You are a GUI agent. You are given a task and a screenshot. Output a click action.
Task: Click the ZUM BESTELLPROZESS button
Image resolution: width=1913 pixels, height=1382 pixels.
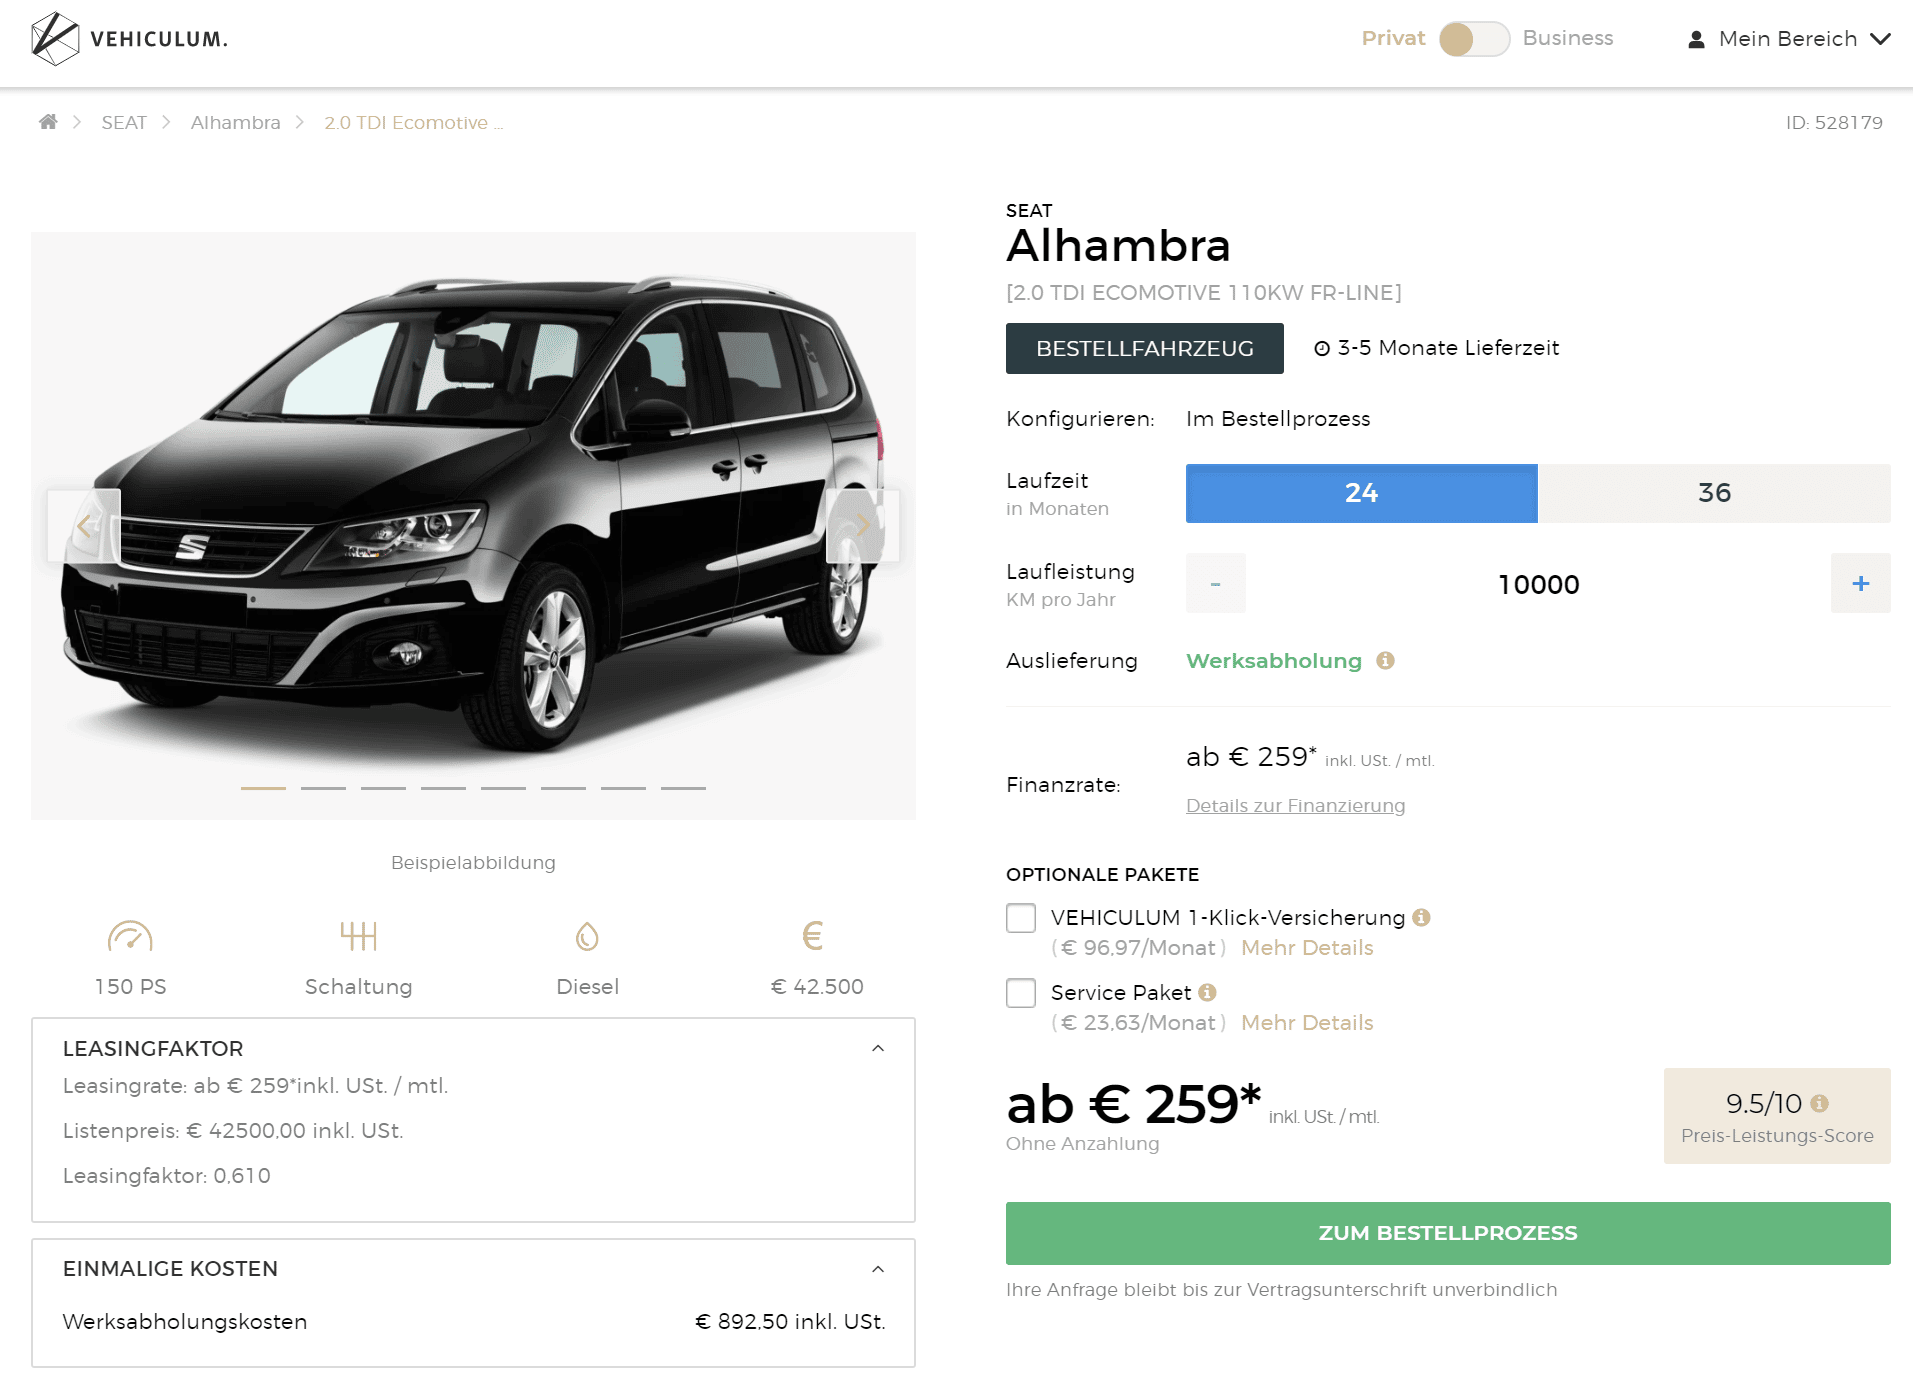1448,1233
